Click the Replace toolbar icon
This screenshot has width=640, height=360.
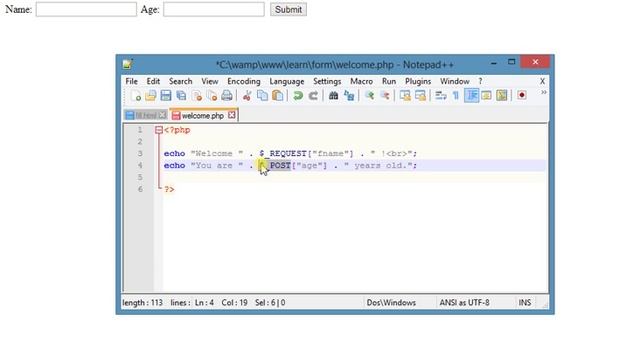coord(349,96)
